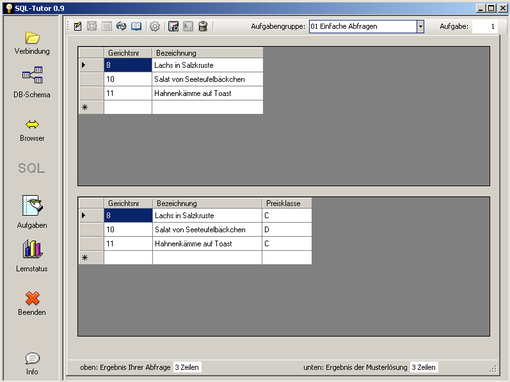The image size is (510, 382).
Task: Open the Info speech bubble
Action: [x=32, y=358]
